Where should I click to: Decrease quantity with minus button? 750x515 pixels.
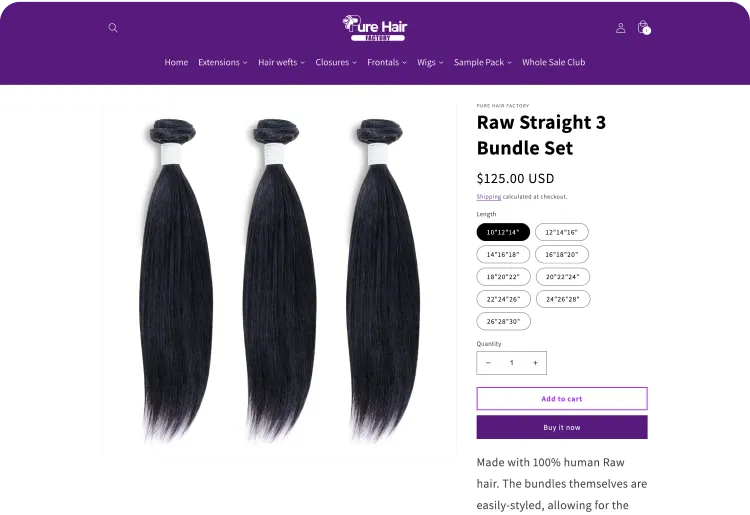coord(488,363)
